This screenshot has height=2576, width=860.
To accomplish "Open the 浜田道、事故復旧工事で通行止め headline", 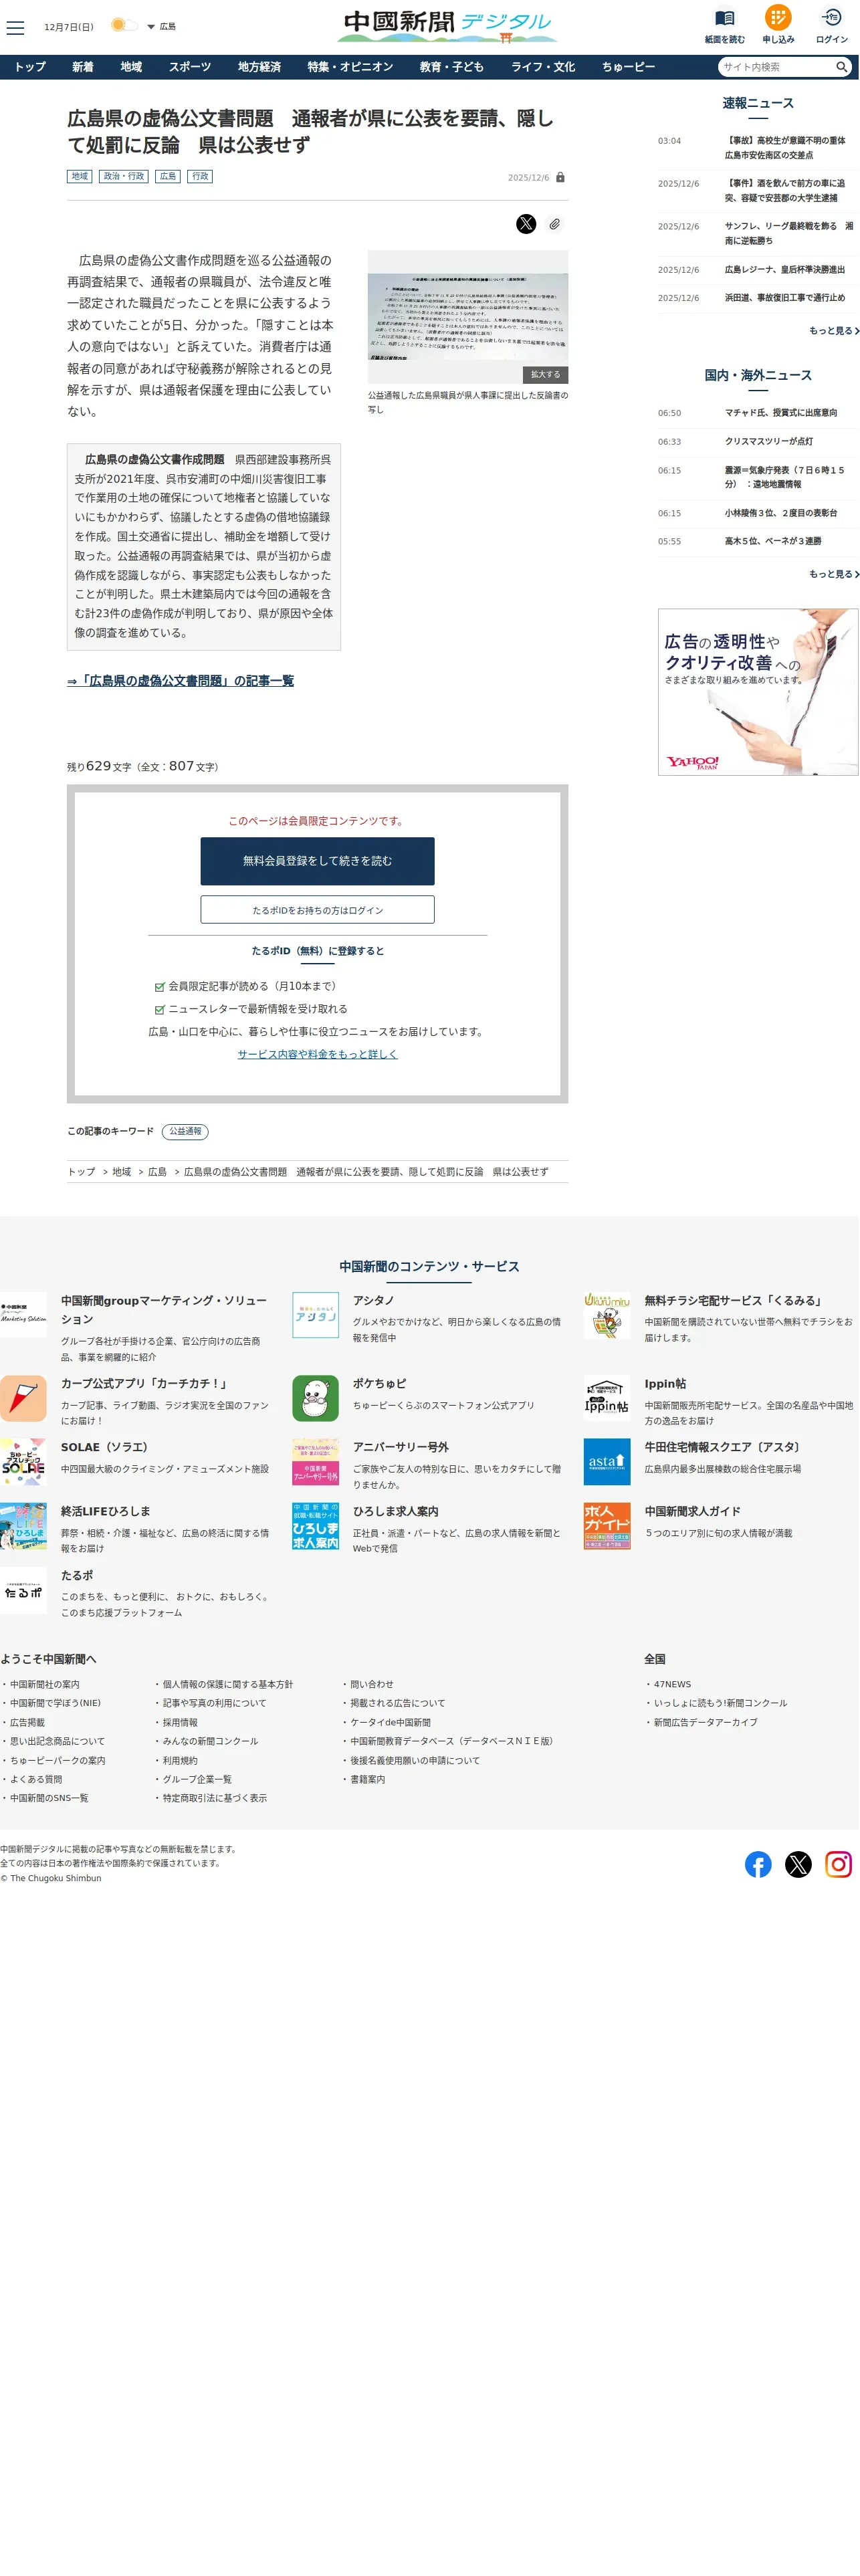I will (x=785, y=298).
